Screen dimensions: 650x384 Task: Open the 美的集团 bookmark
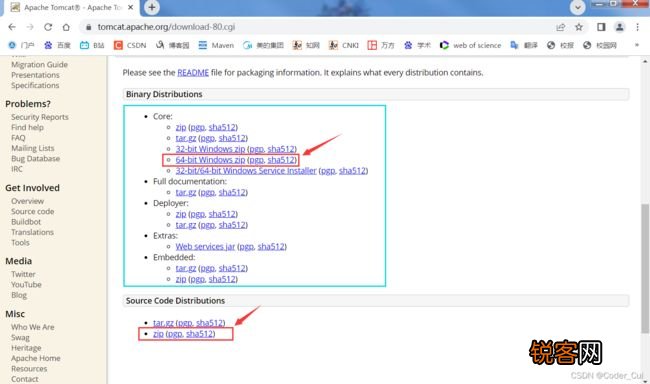263,45
